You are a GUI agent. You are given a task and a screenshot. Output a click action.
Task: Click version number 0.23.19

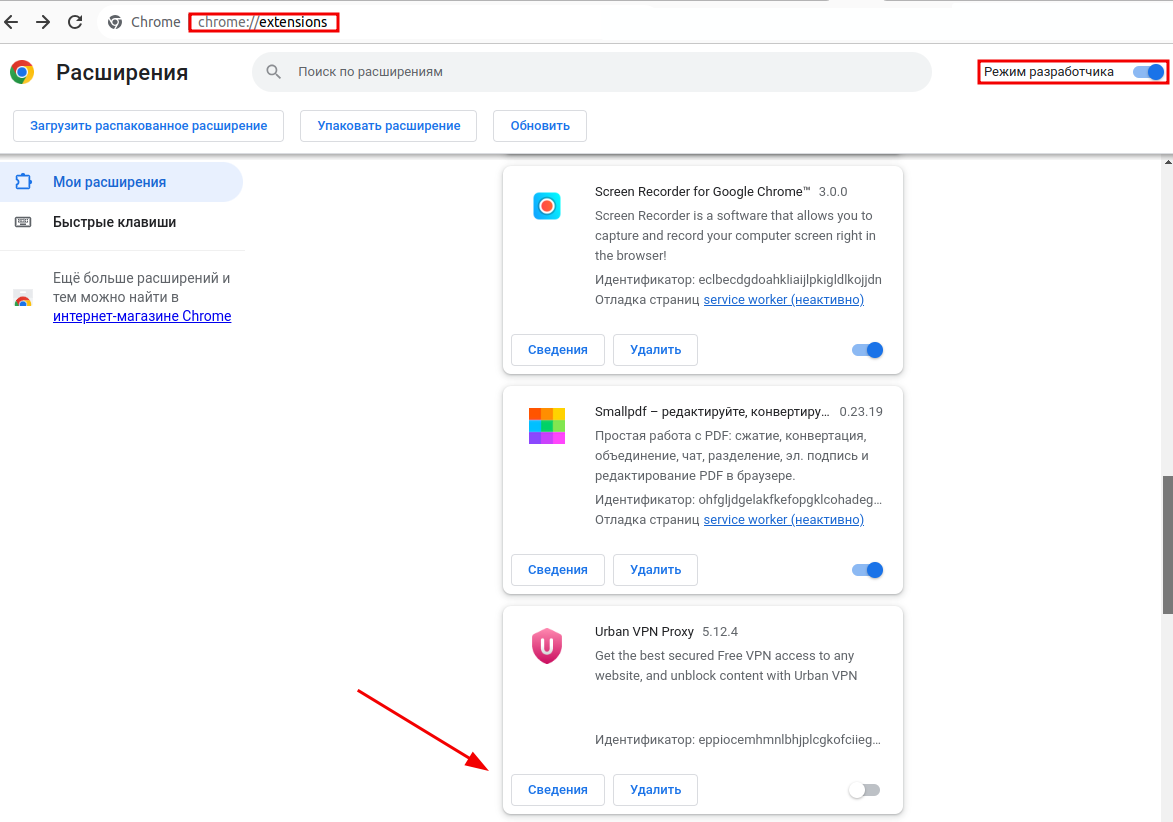(860, 411)
